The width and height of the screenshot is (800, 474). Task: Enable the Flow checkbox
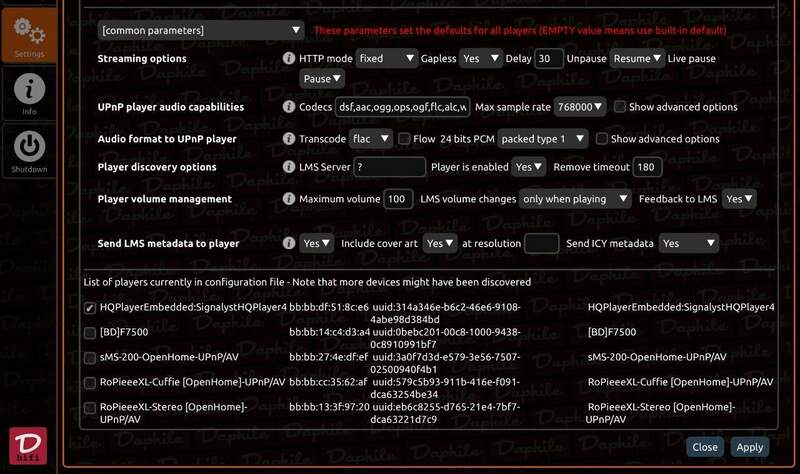point(404,139)
